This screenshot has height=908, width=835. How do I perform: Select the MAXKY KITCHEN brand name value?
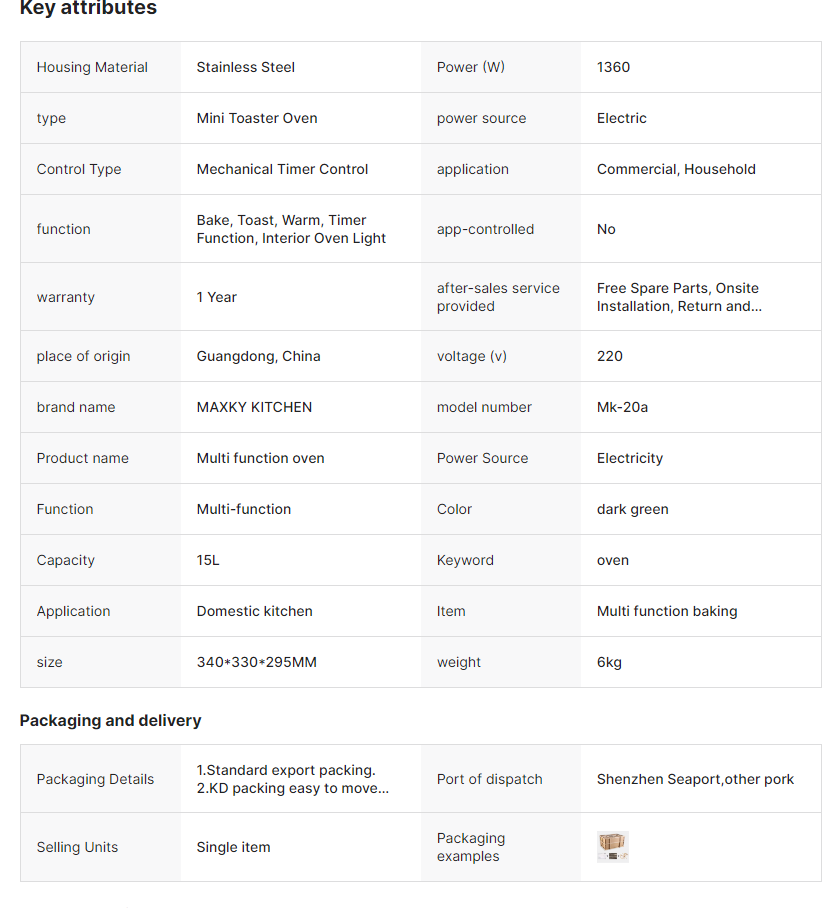254,407
